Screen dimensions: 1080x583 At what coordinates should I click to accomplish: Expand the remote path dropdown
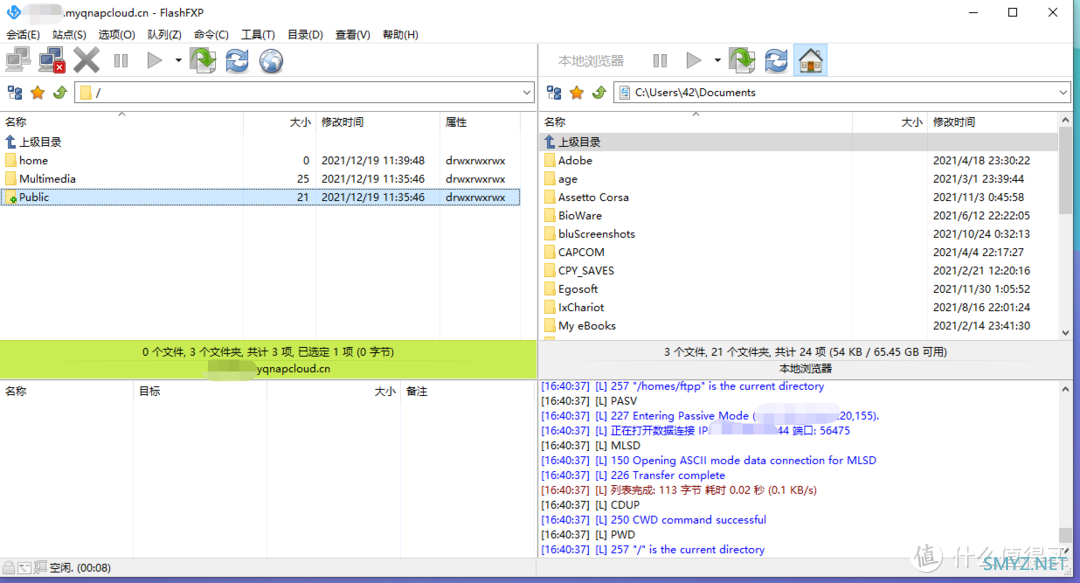526,92
